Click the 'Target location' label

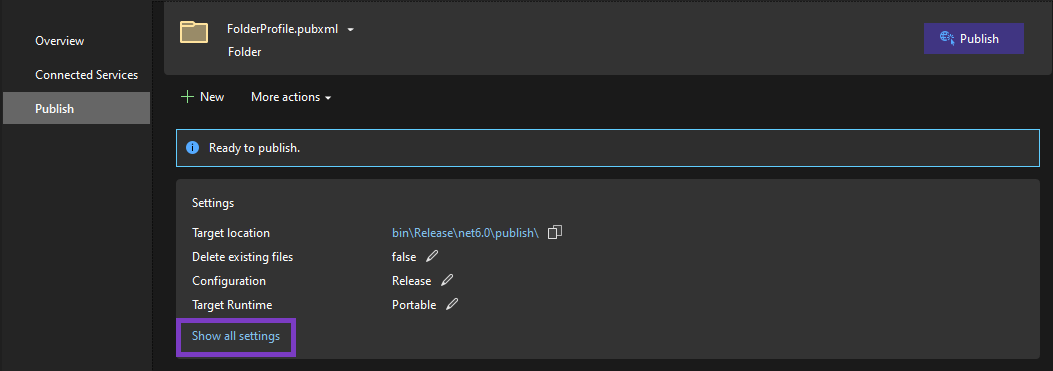(x=231, y=233)
